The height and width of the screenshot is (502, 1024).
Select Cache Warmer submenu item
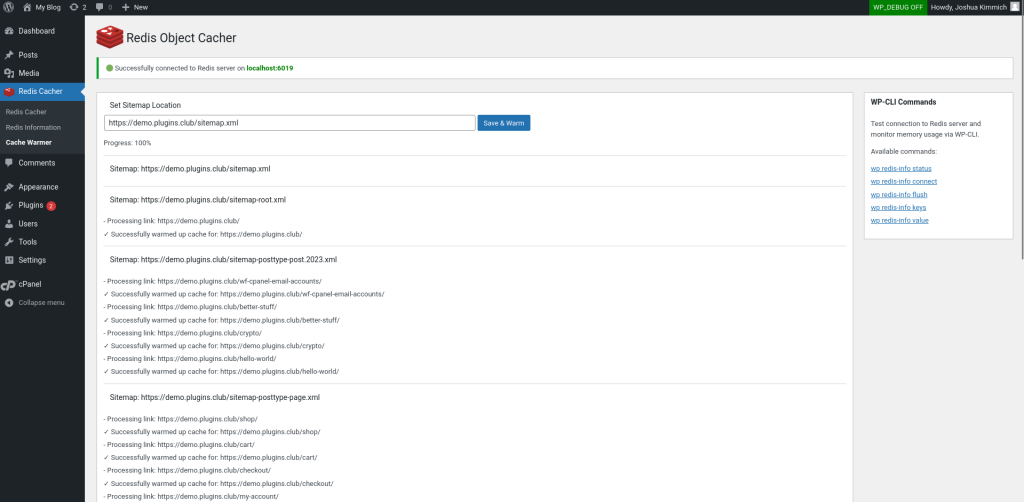click(x=28, y=142)
